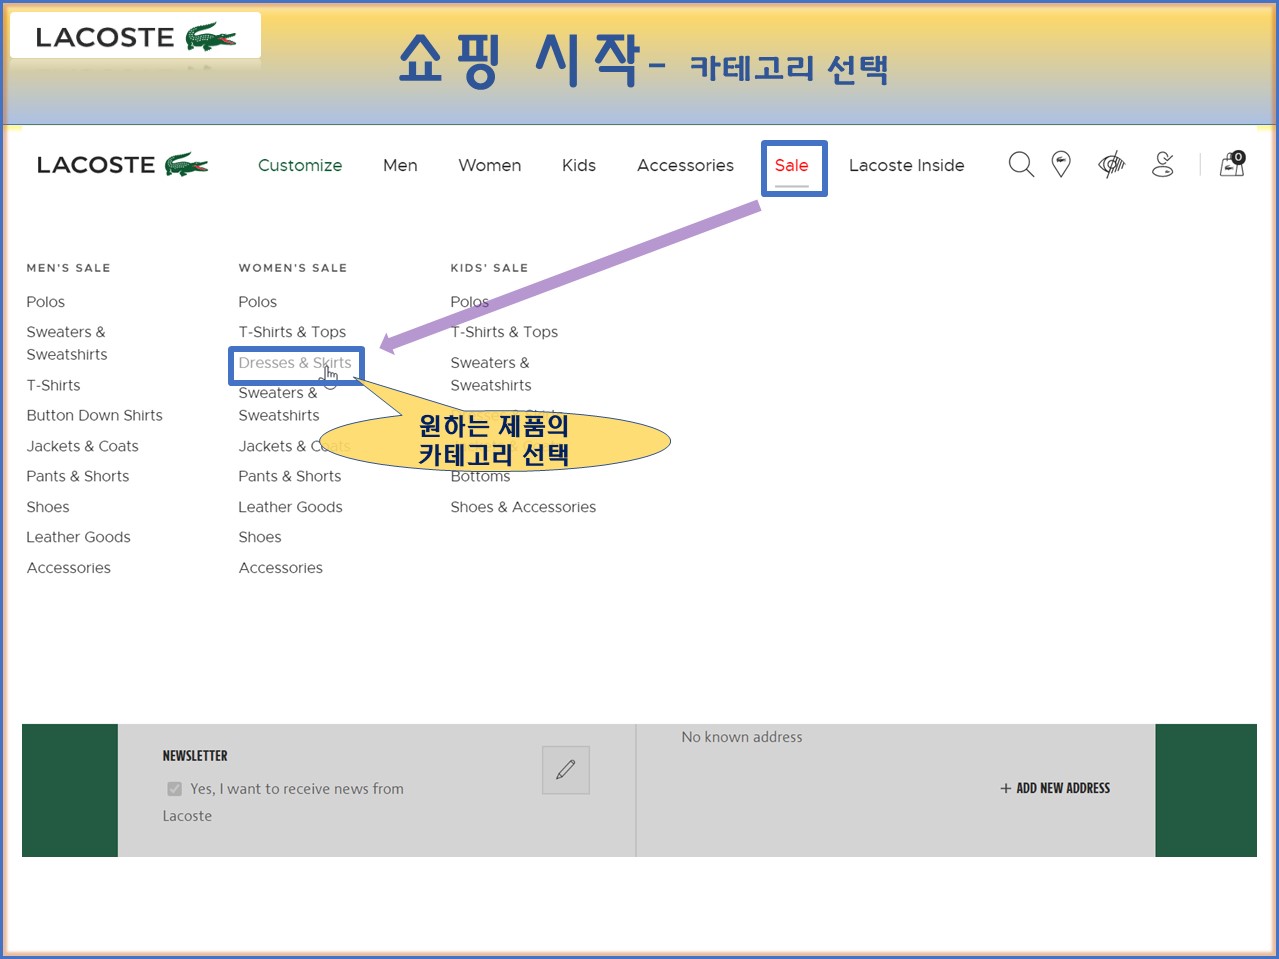
Task: Select Women's Pants & Shorts
Action: click(x=290, y=476)
